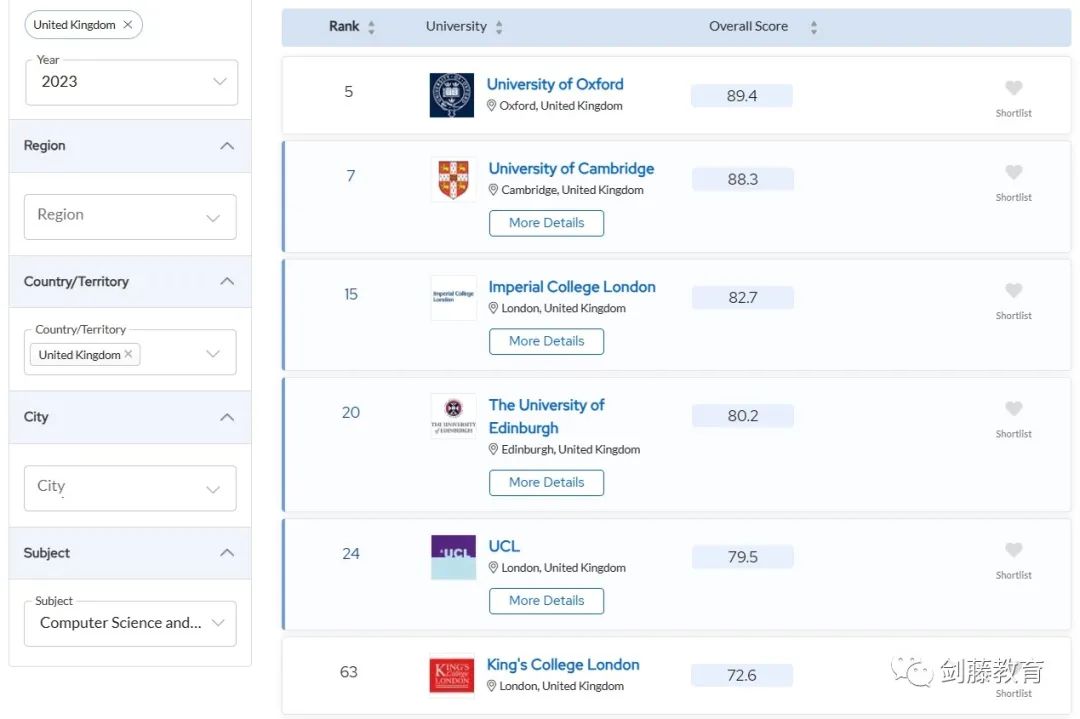Click More Details for University of Edinburgh
Image resolution: width=1080 pixels, height=719 pixels.
546,483
